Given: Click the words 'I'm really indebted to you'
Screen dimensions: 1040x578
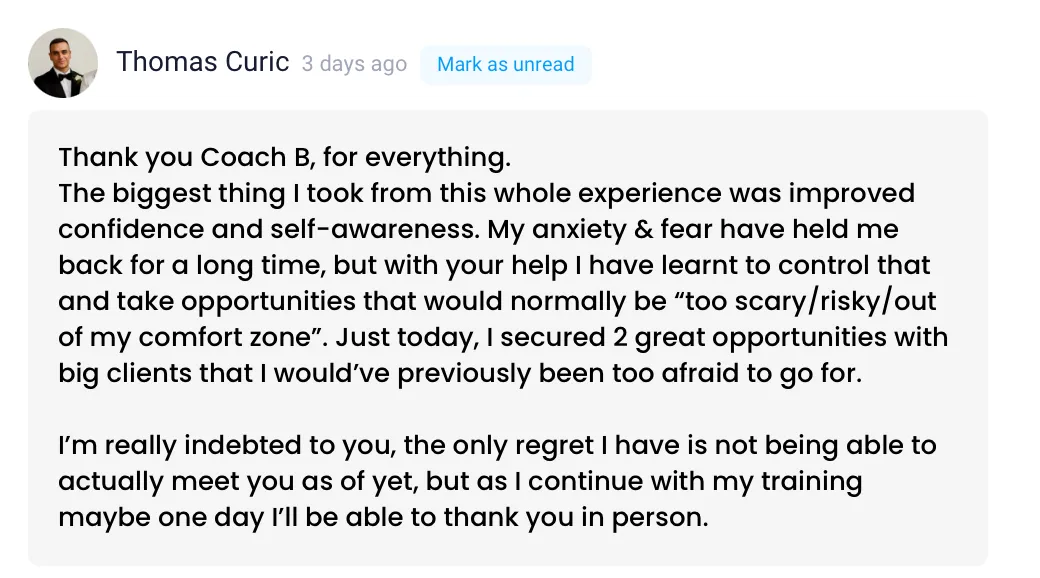Looking at the screenshot, I should tap(224, 445).
